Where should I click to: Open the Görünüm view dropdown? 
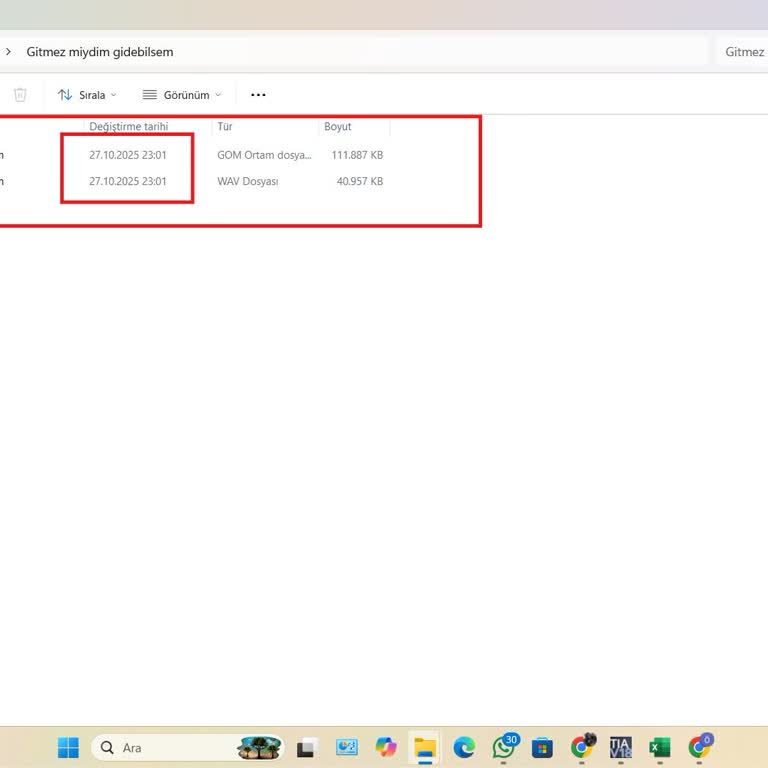pos(181,95)
